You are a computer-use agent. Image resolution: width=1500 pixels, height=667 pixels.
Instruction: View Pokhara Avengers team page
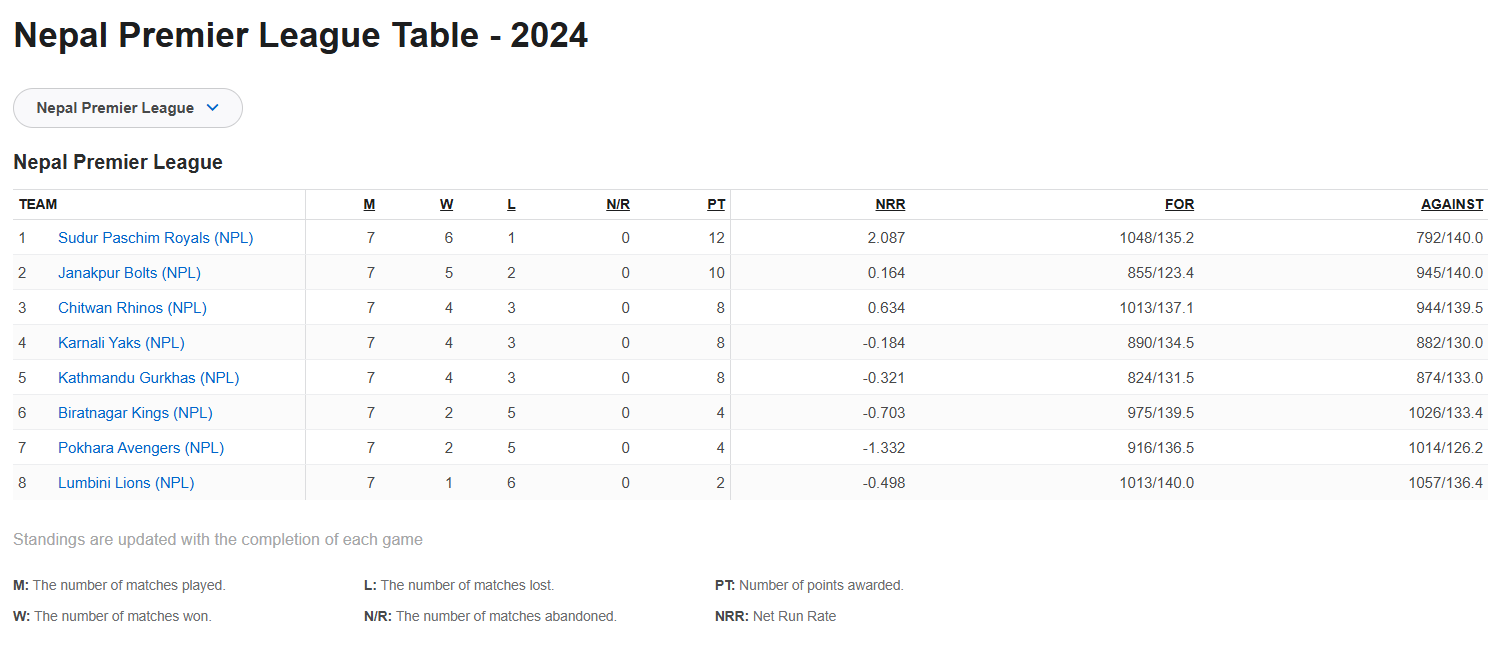pos(140,448)
